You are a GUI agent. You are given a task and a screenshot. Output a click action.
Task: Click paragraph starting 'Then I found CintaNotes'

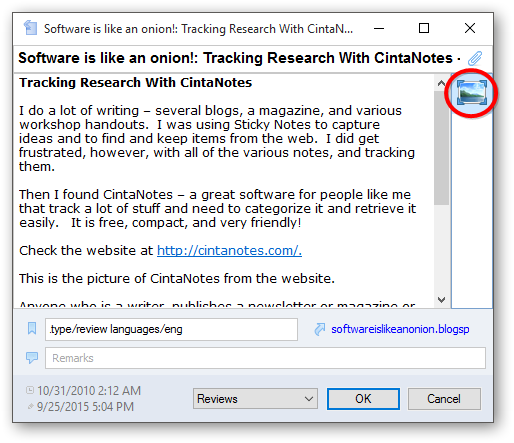click(217, 208)
